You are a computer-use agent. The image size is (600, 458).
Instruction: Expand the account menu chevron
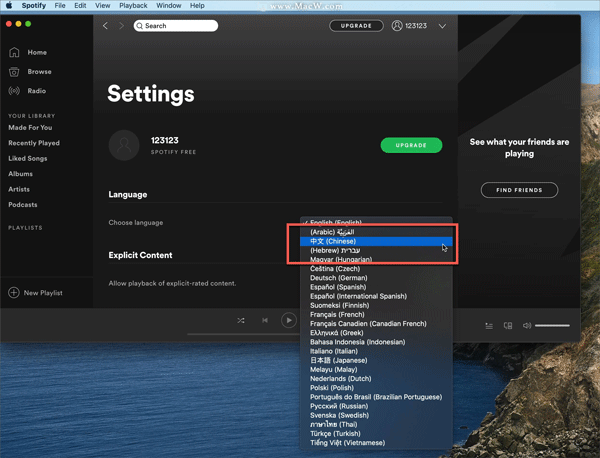pyautogui.click(x=443, y=26)
